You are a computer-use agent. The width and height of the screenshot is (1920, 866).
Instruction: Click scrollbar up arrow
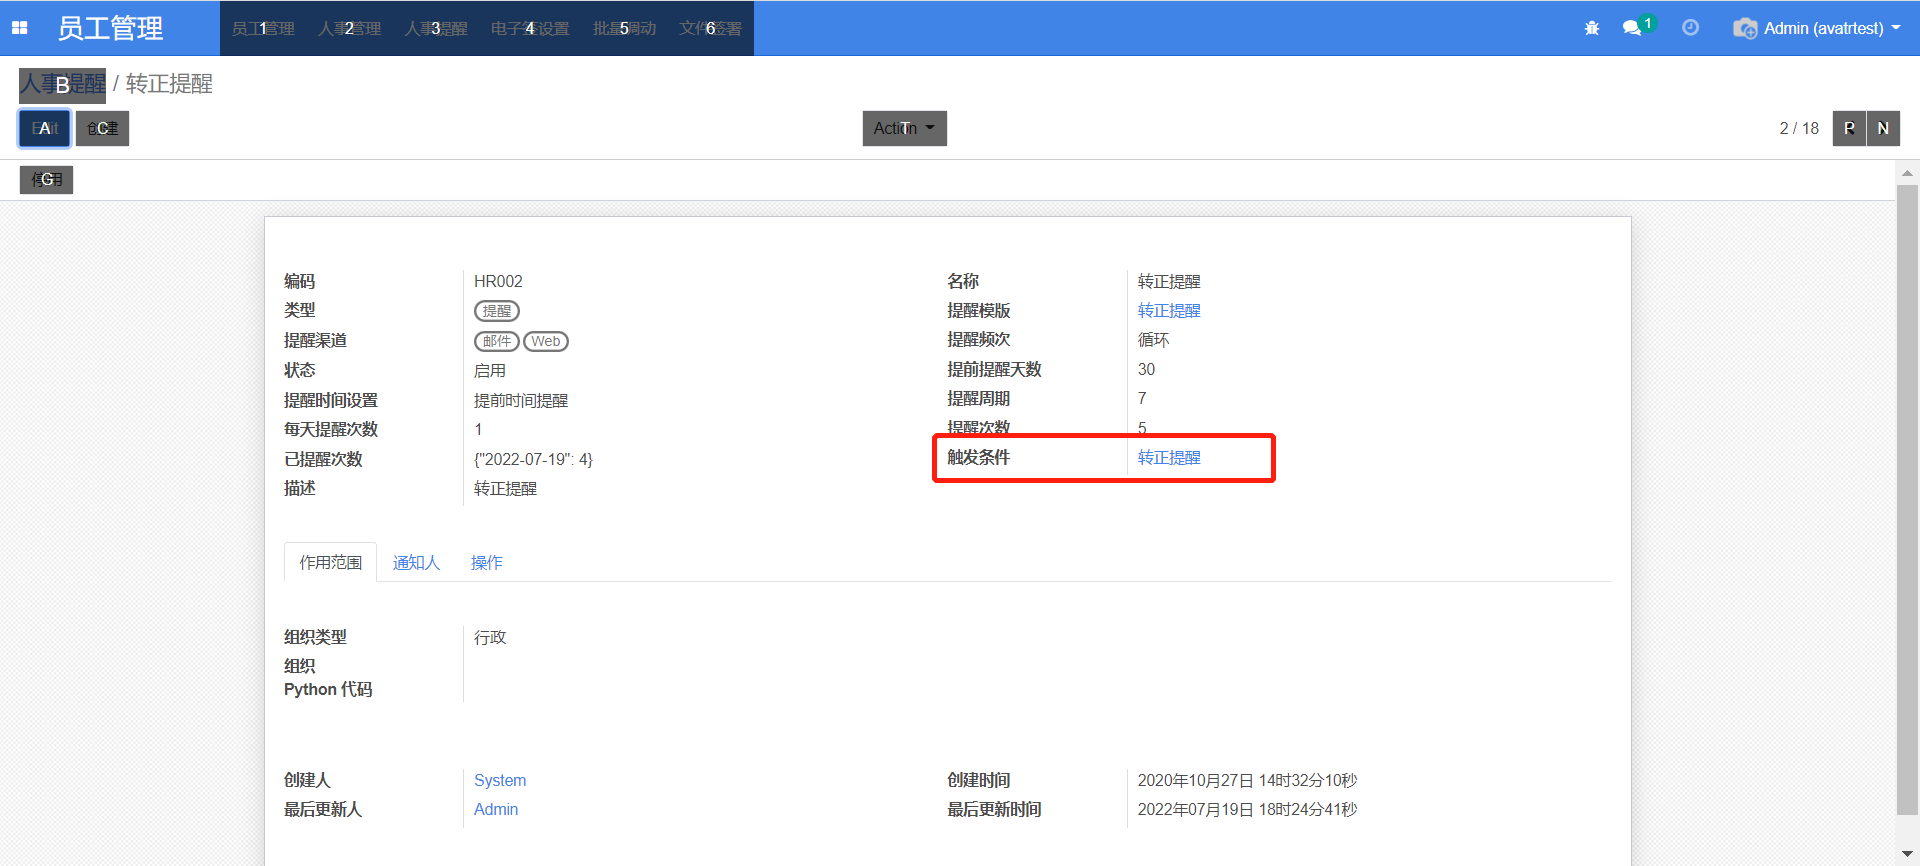1907,173
